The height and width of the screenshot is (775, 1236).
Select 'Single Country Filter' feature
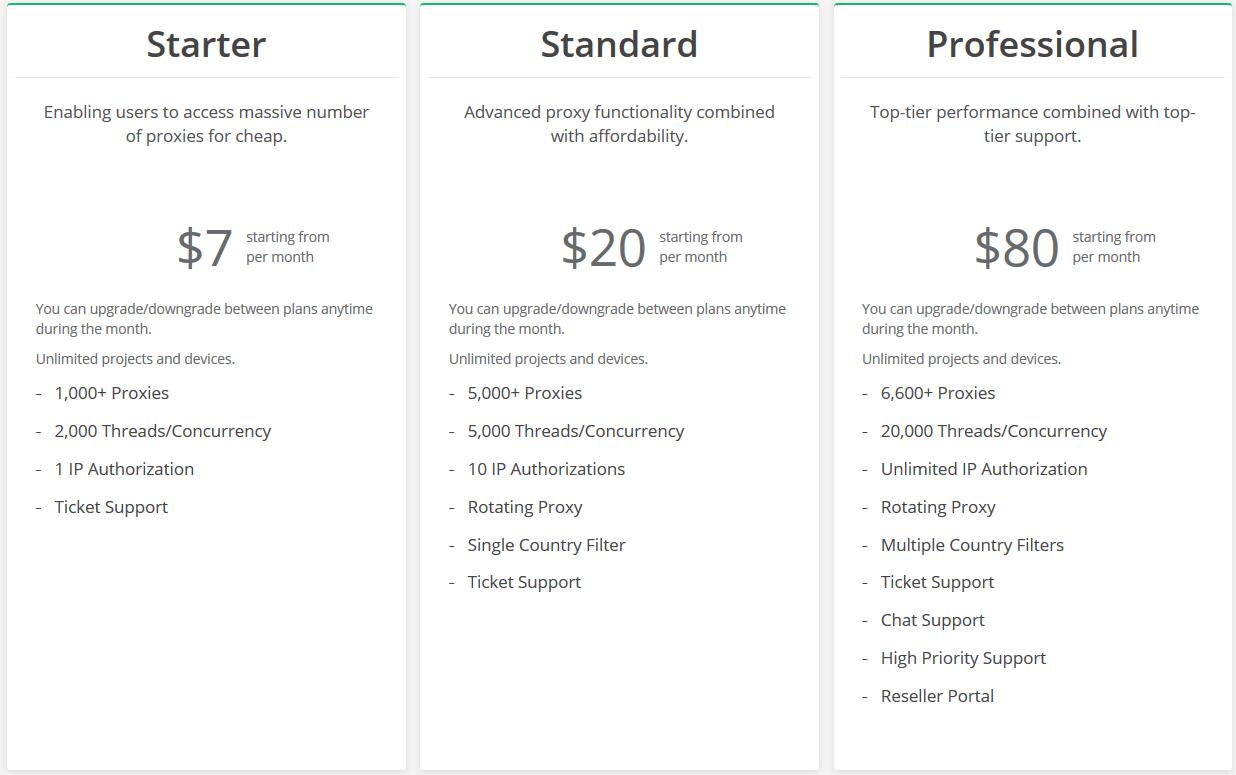[x=546, y=545]
